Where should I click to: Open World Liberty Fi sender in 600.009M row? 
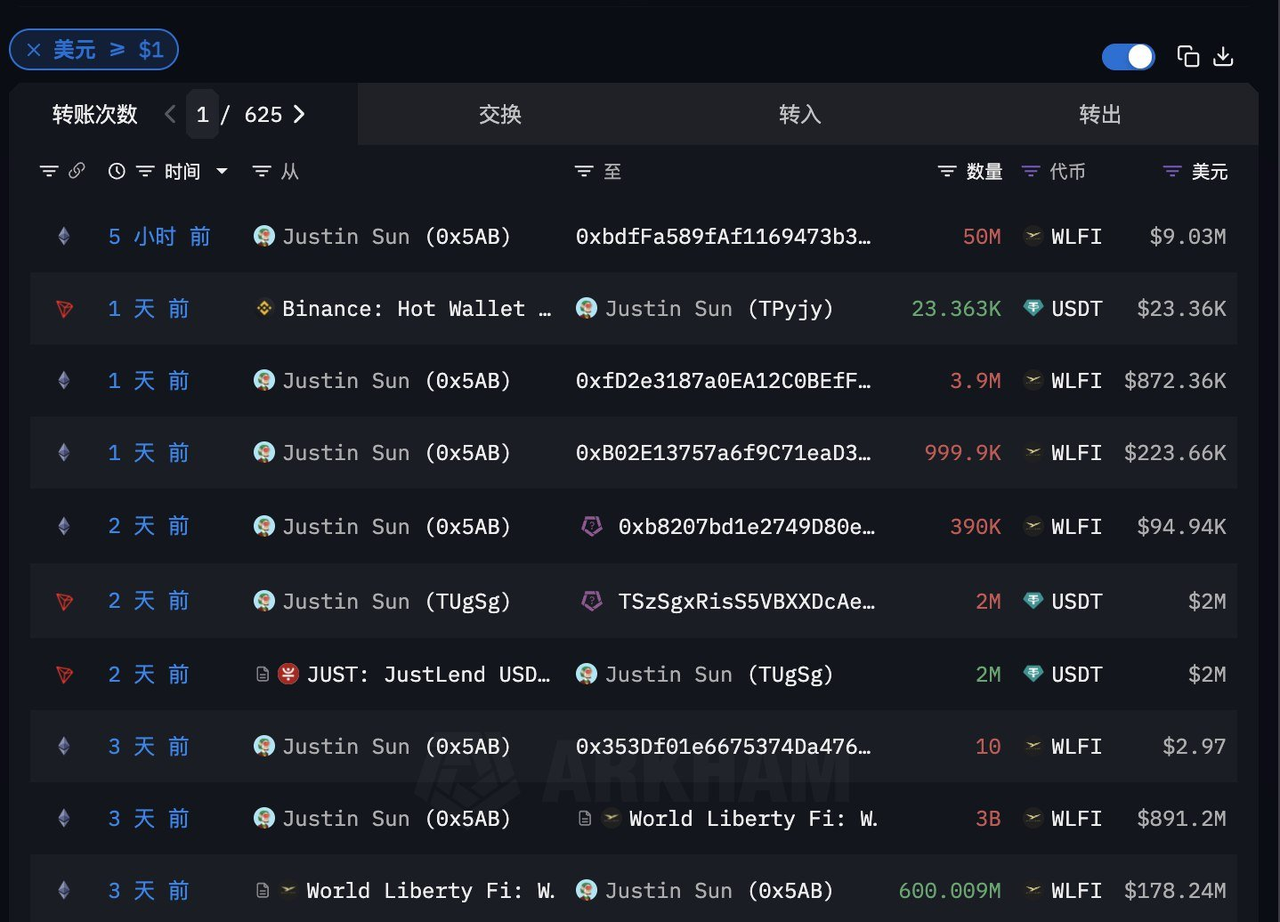tap(430, 891)
